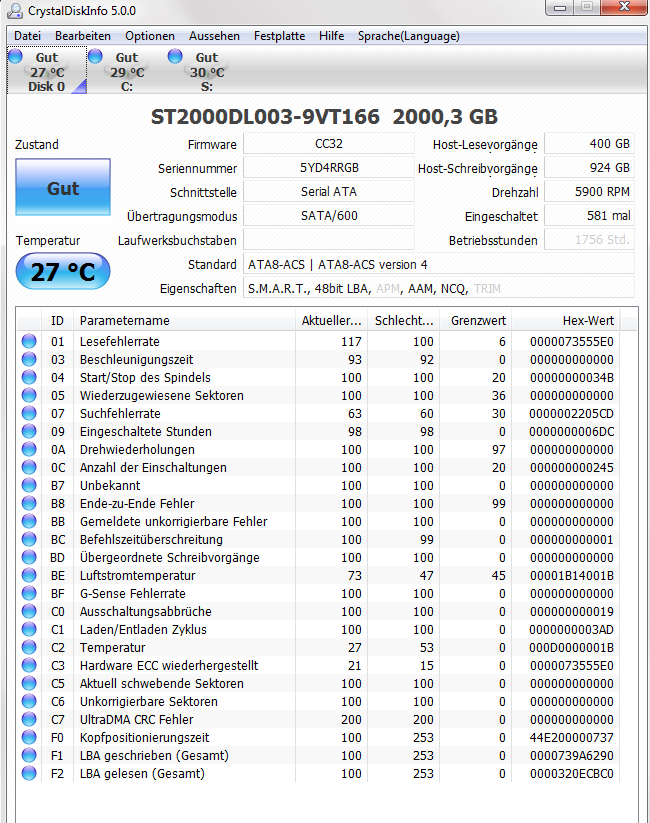Viewport: 650px width, 823px height.
Task: Click the Aktueller... column header
Action: click(331, 320)
